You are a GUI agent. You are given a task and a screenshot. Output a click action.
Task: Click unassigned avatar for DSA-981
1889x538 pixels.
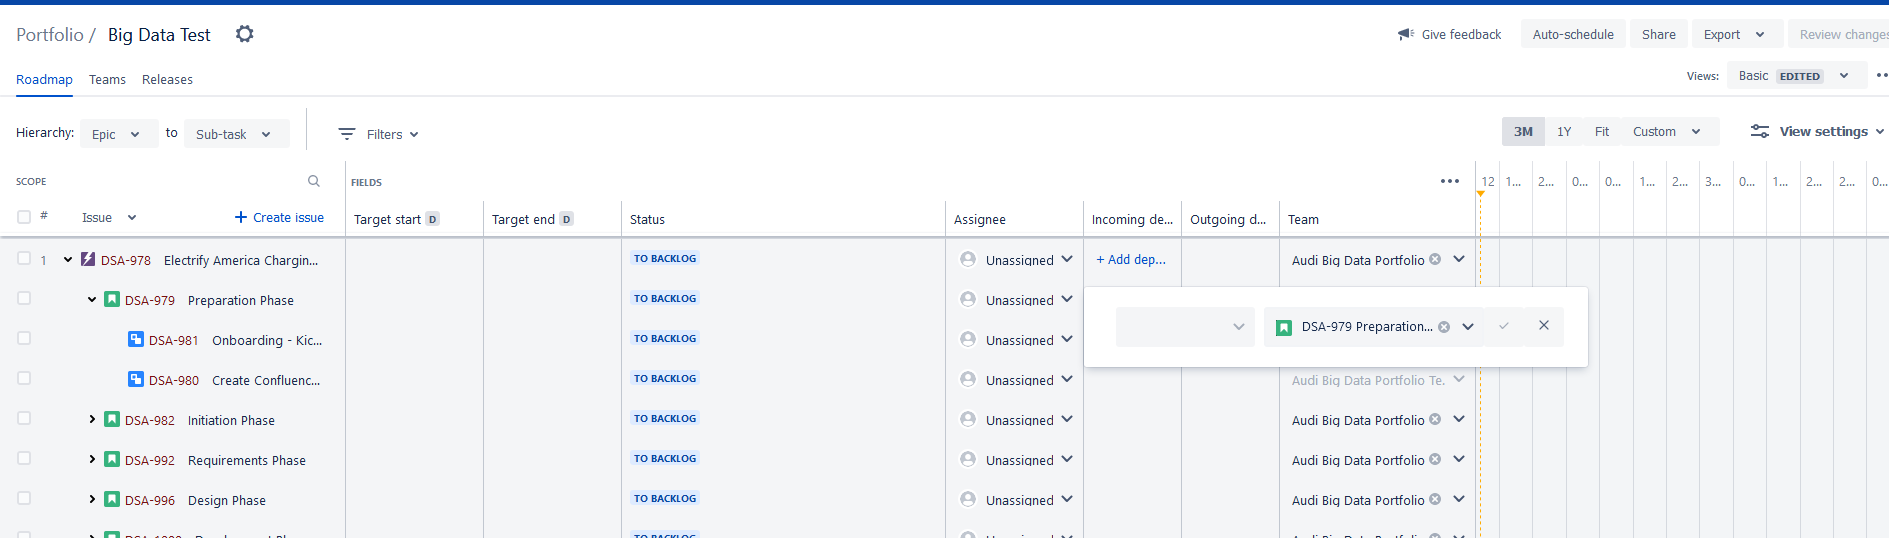(x=968, y=339)
